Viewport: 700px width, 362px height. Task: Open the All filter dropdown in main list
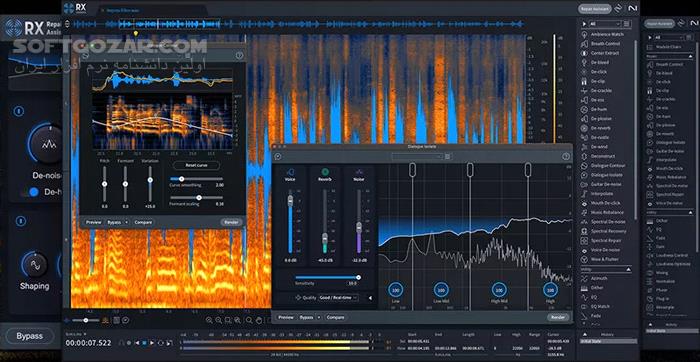point(605,24)
